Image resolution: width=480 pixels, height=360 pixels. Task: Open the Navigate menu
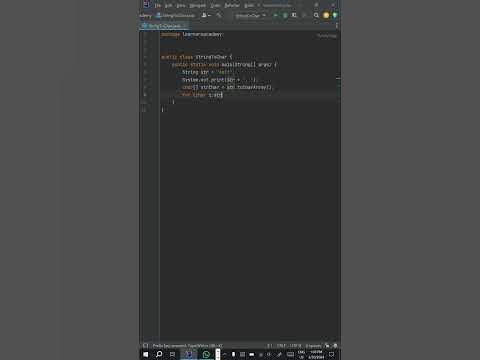[198, 5]
